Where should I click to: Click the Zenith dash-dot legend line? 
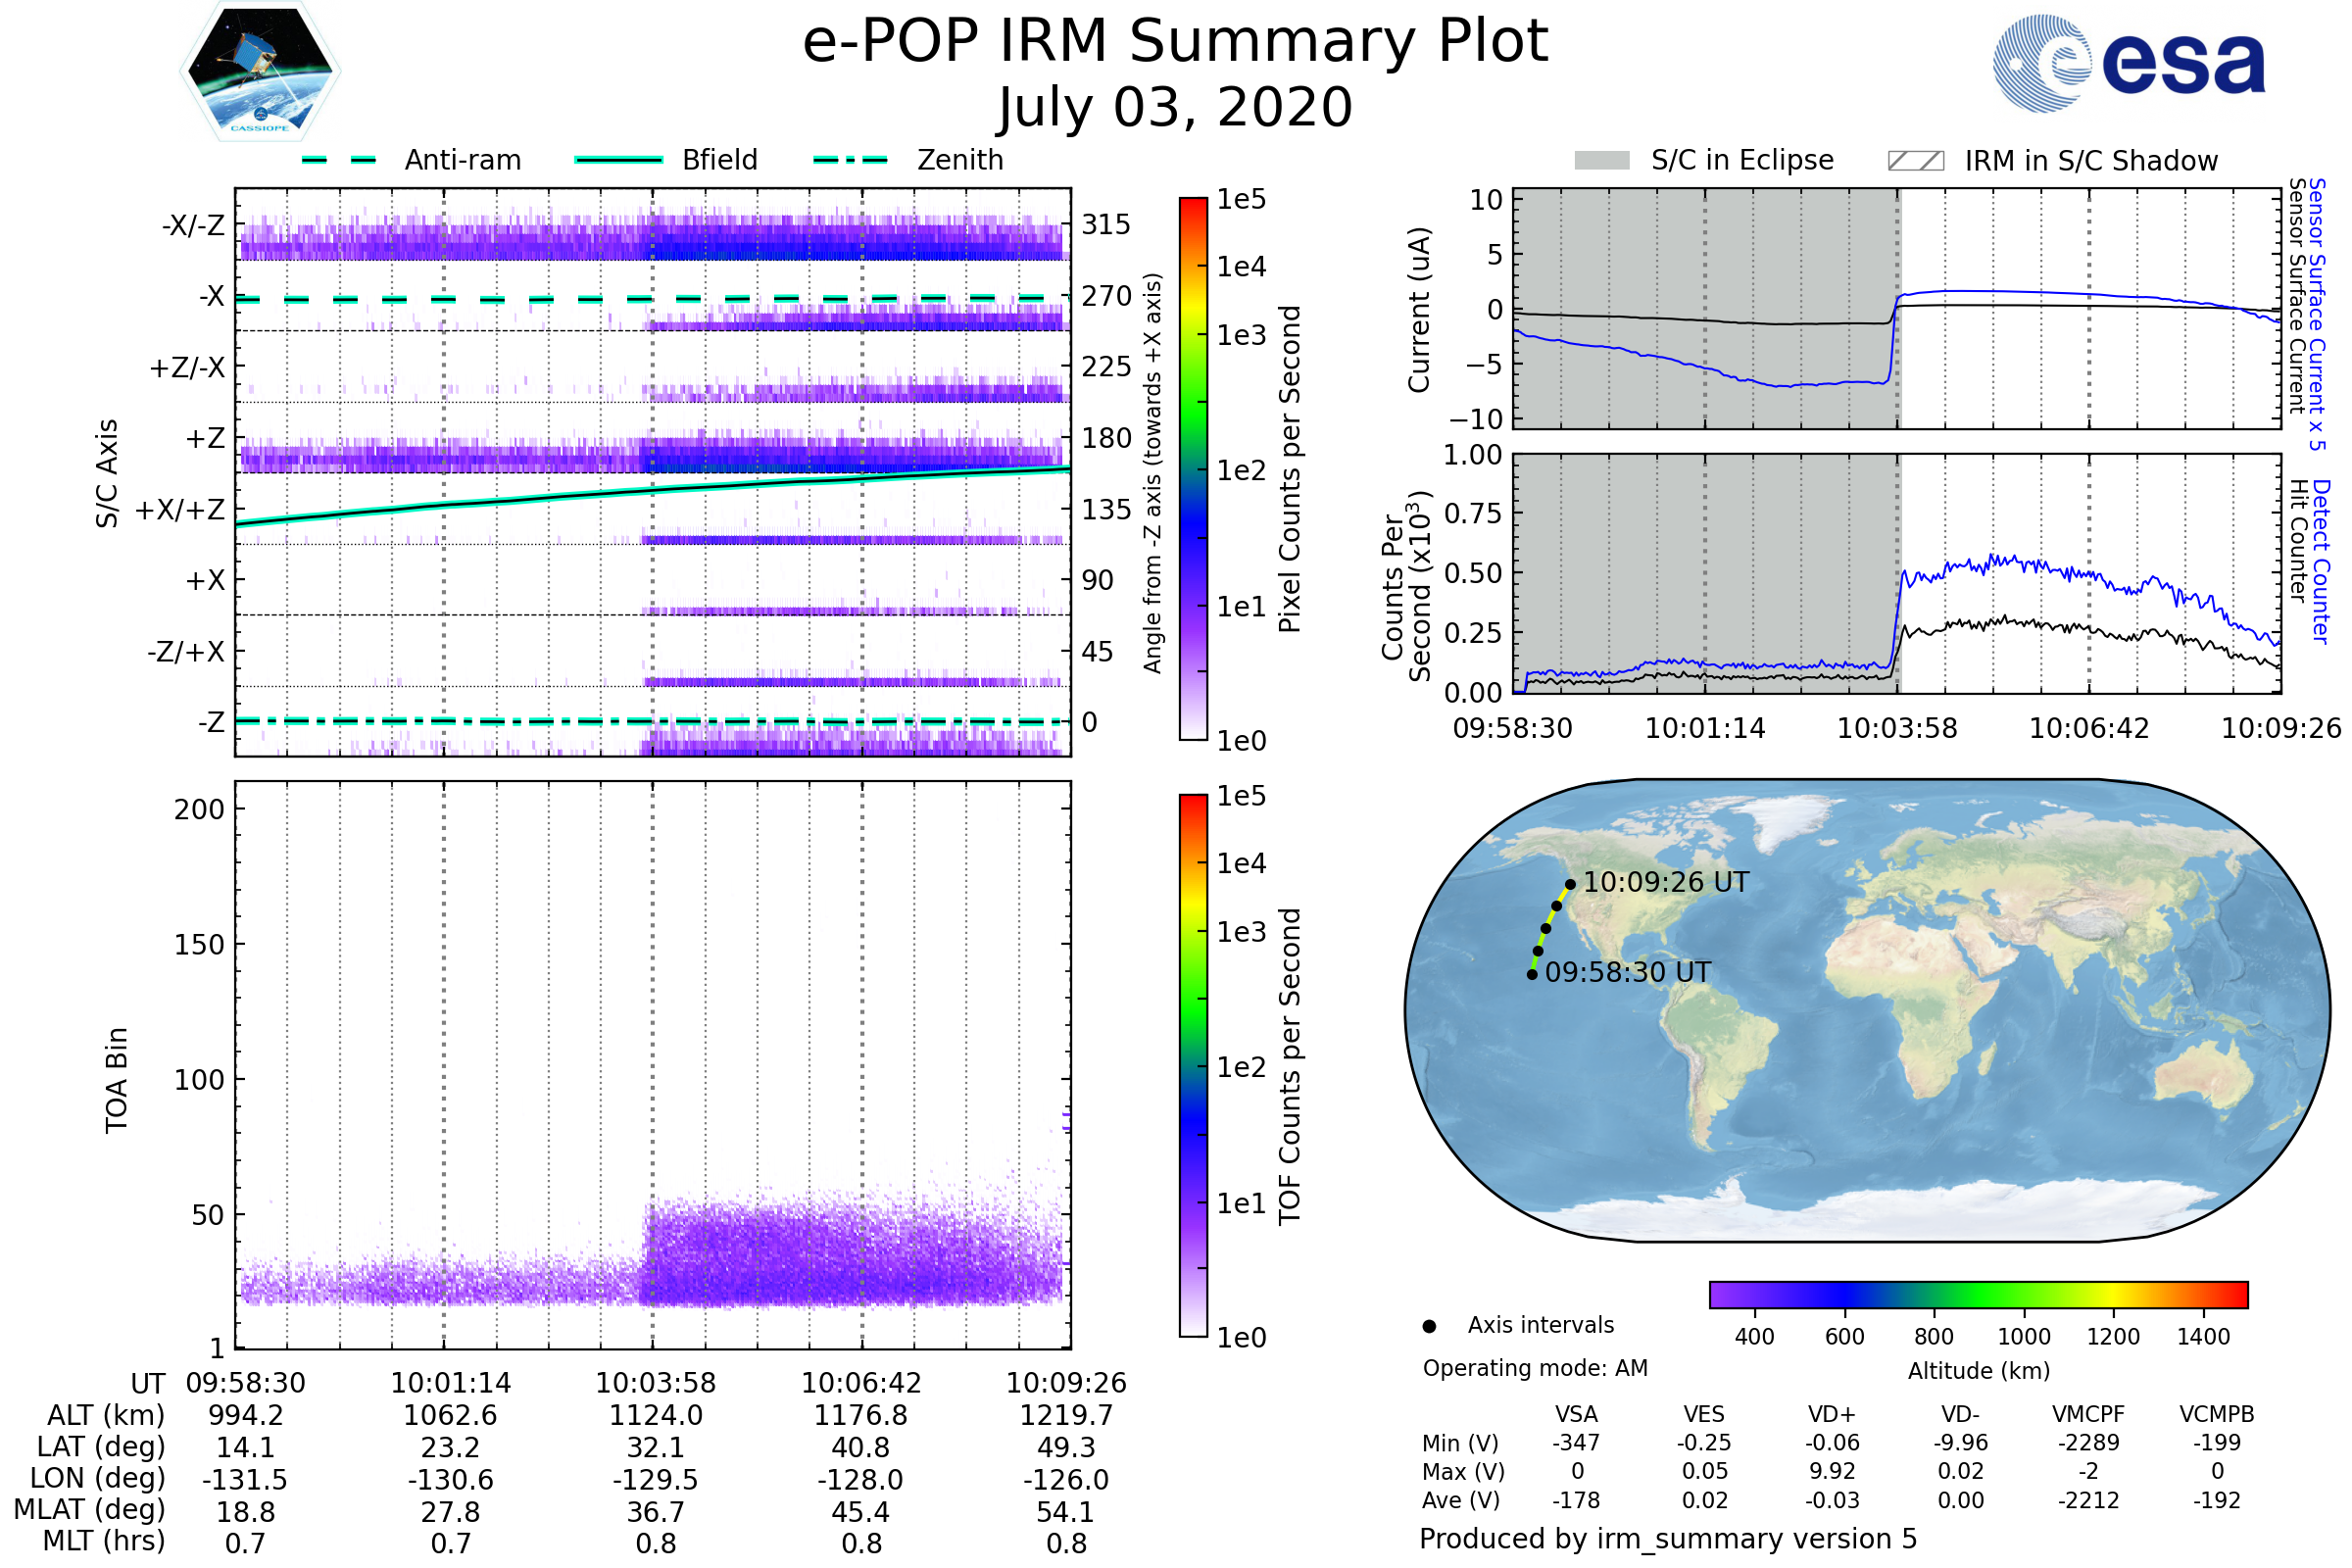pos(850,160)
